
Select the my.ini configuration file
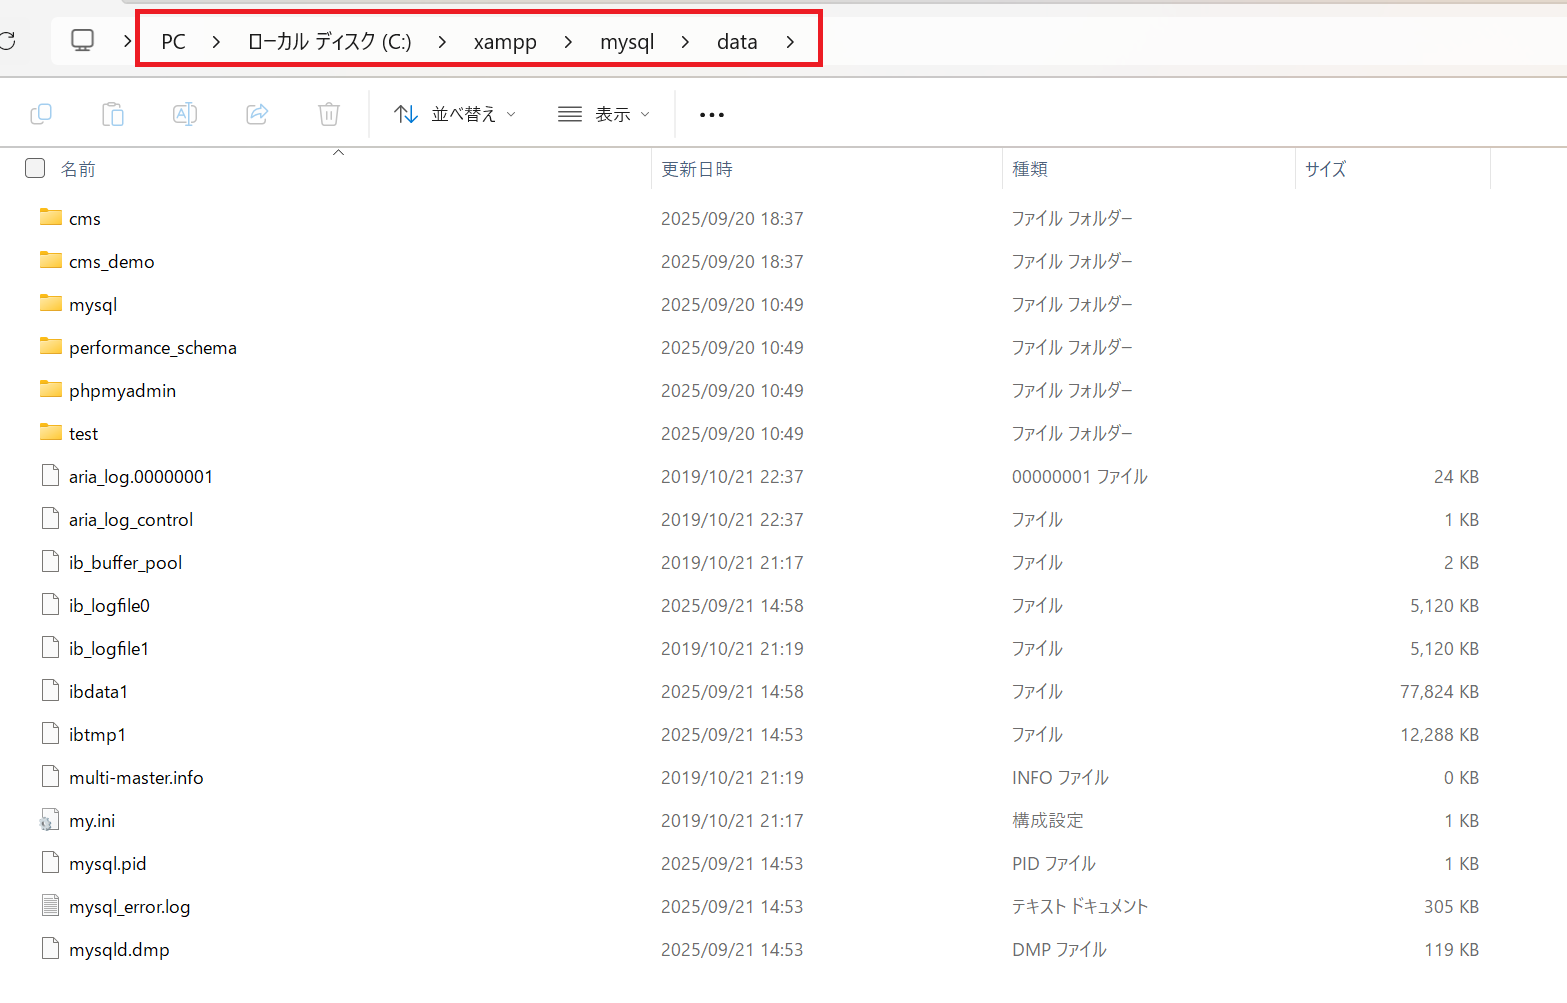tap(92, 821)
